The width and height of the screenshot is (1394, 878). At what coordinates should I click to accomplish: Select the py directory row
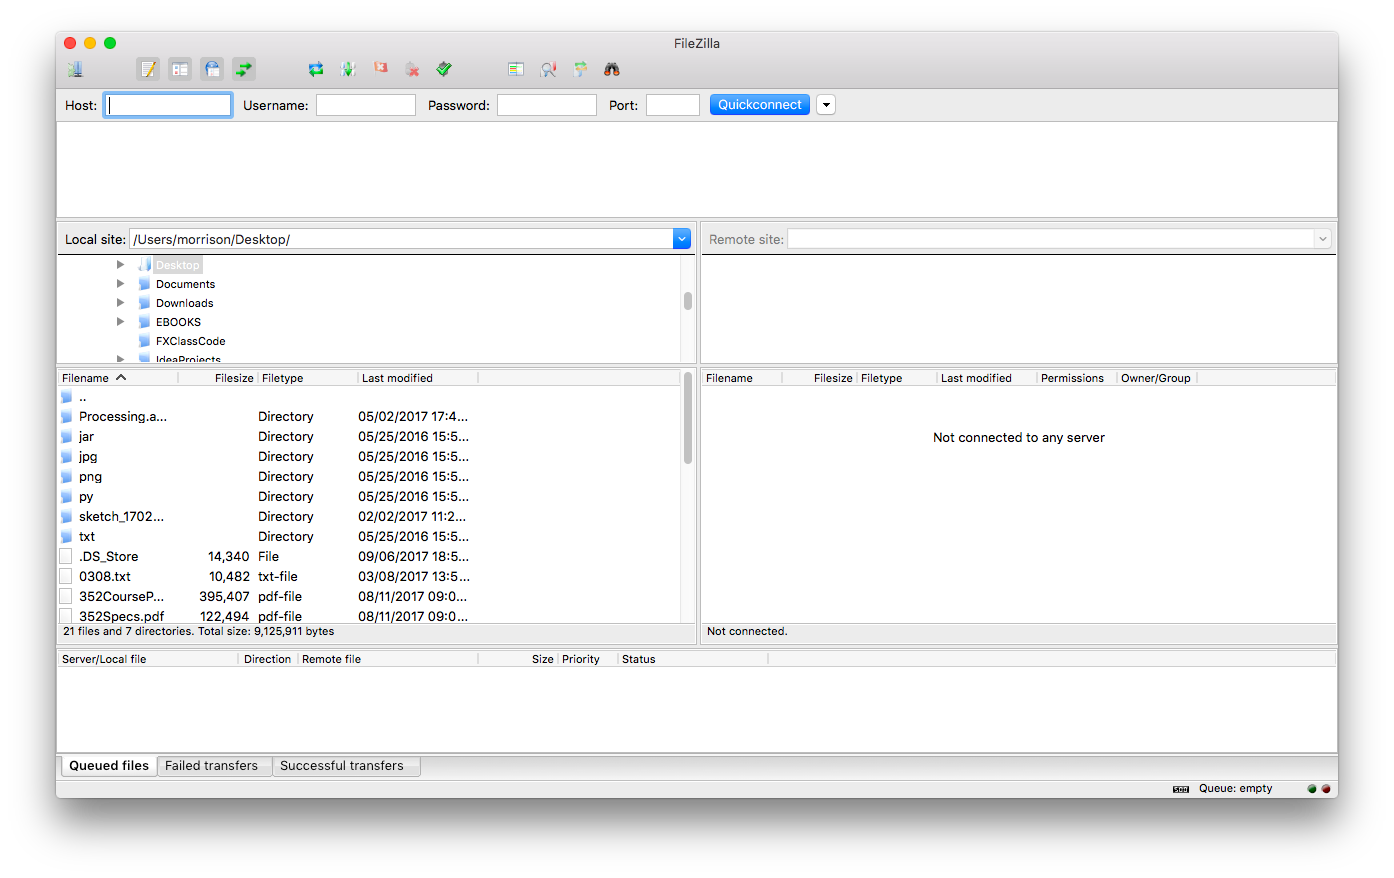tap(370, 497)
